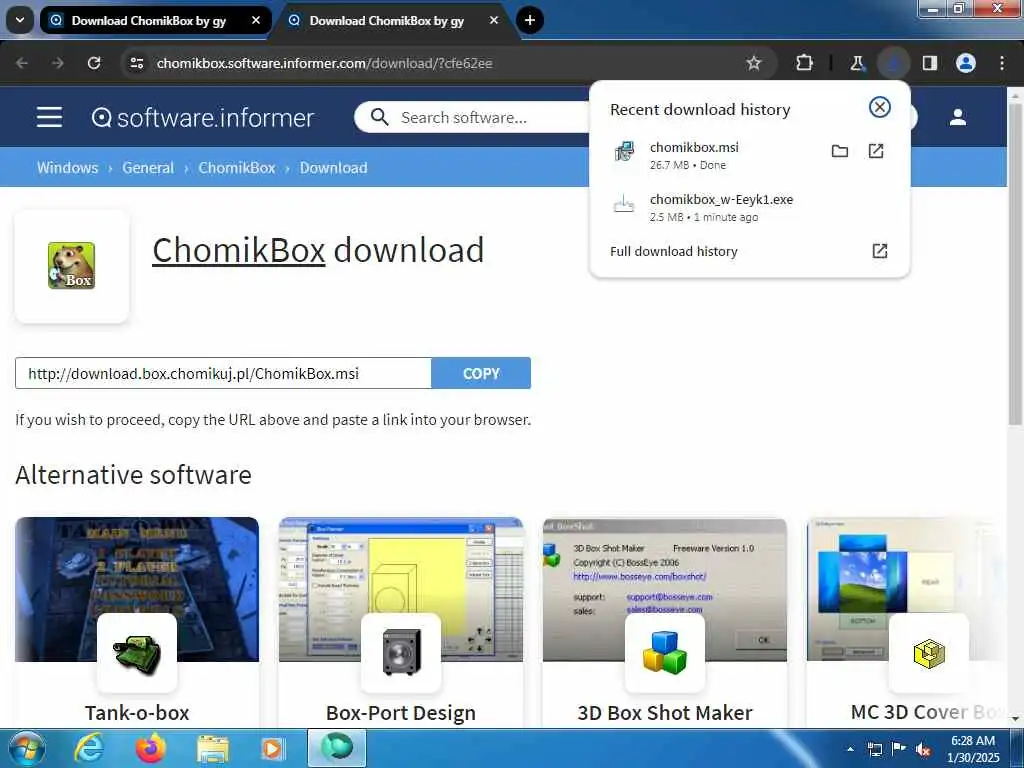Go forward to next page
Screen dimensions: 1024x768
coord(58,63)
